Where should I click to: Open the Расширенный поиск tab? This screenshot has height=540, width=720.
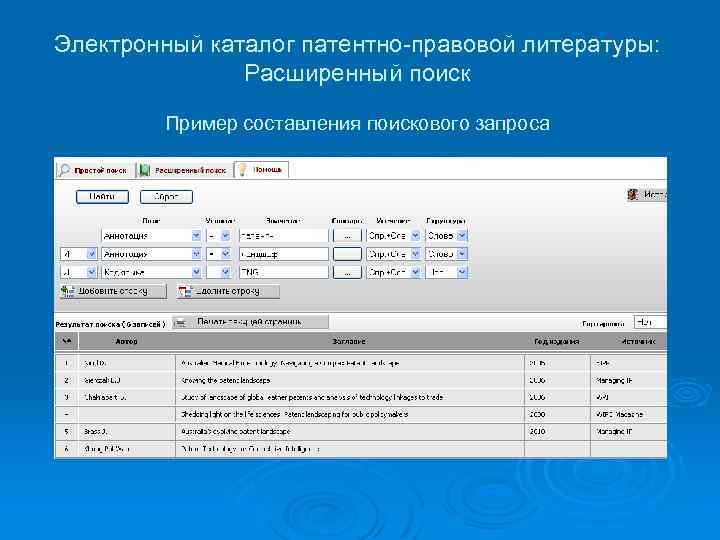(184, 170)
